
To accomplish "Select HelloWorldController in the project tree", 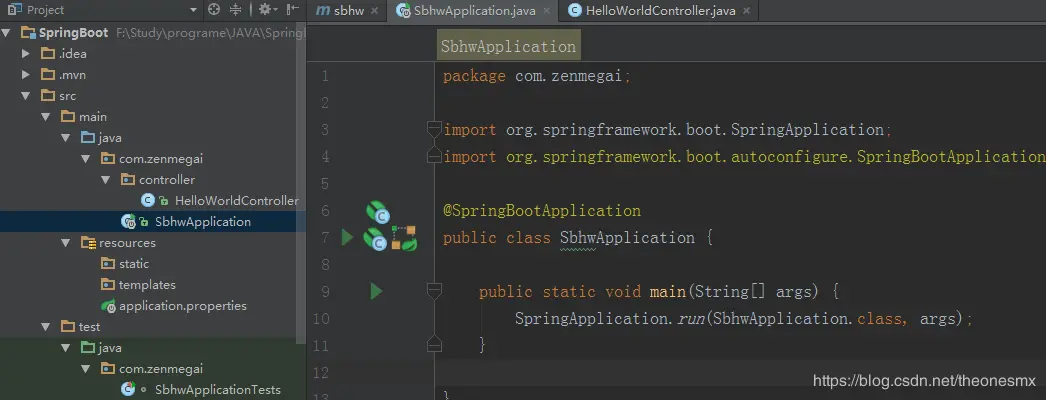I will point(236,201).
